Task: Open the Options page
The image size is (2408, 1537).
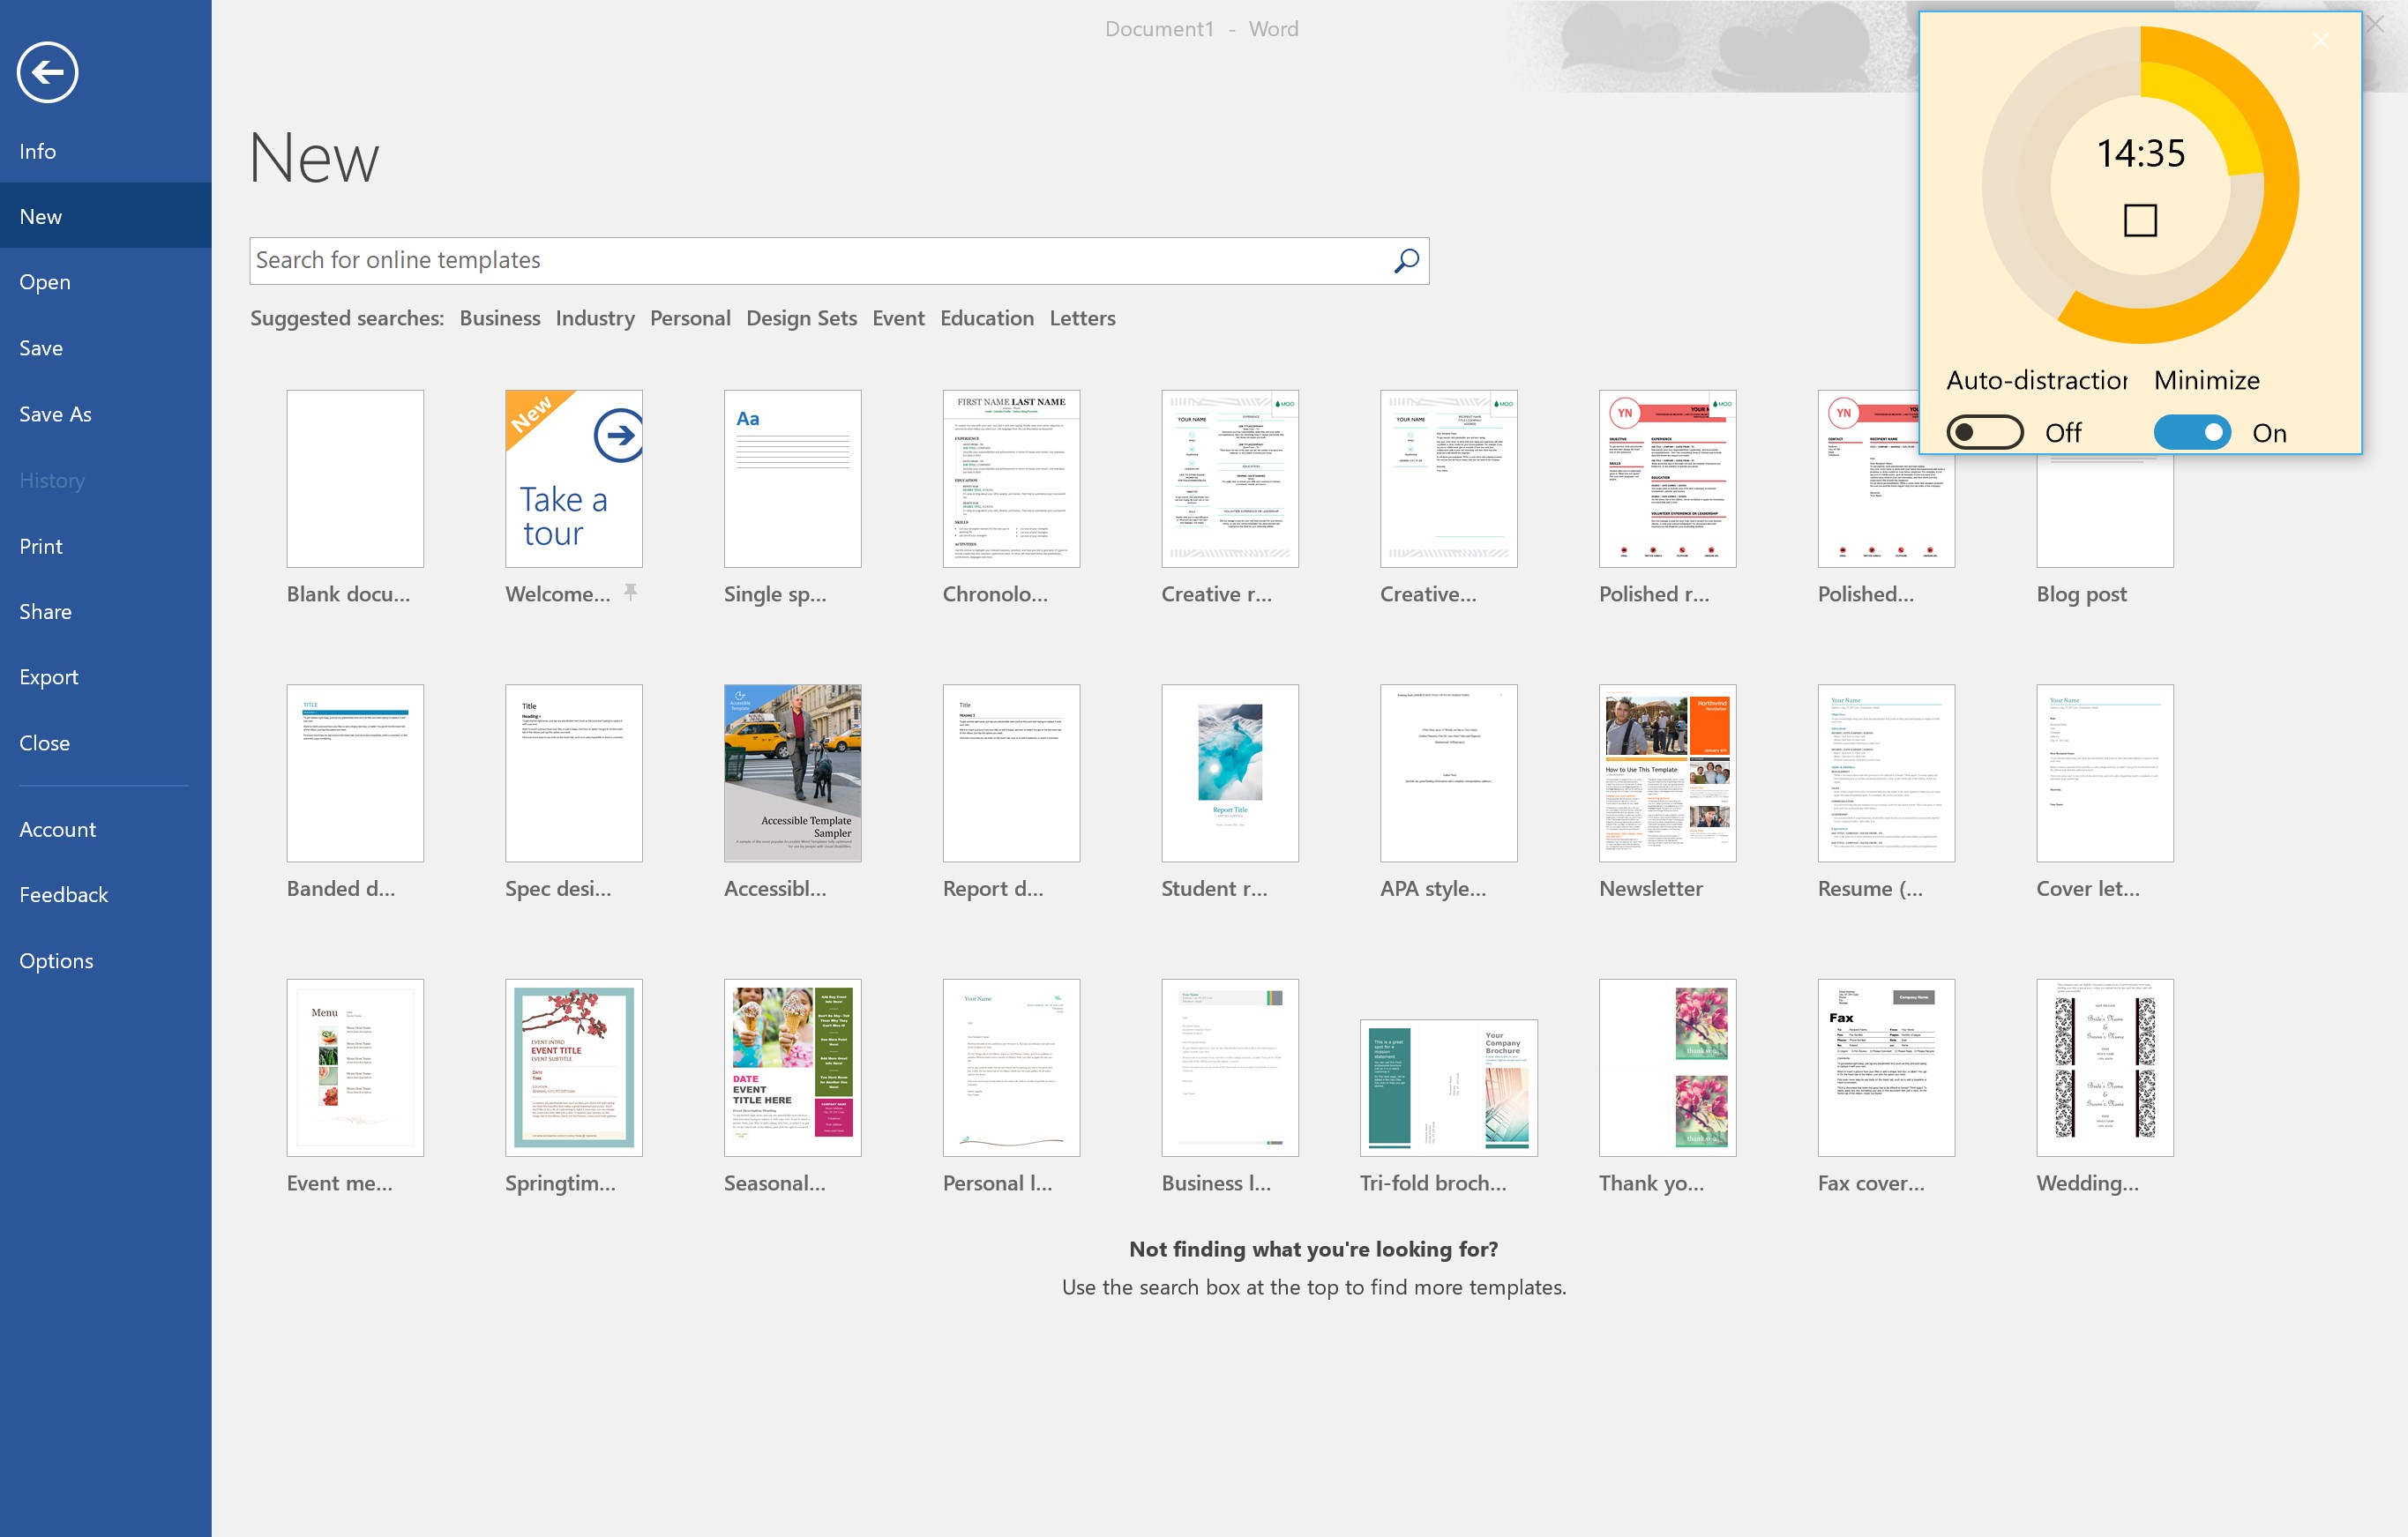Action: 56,960
